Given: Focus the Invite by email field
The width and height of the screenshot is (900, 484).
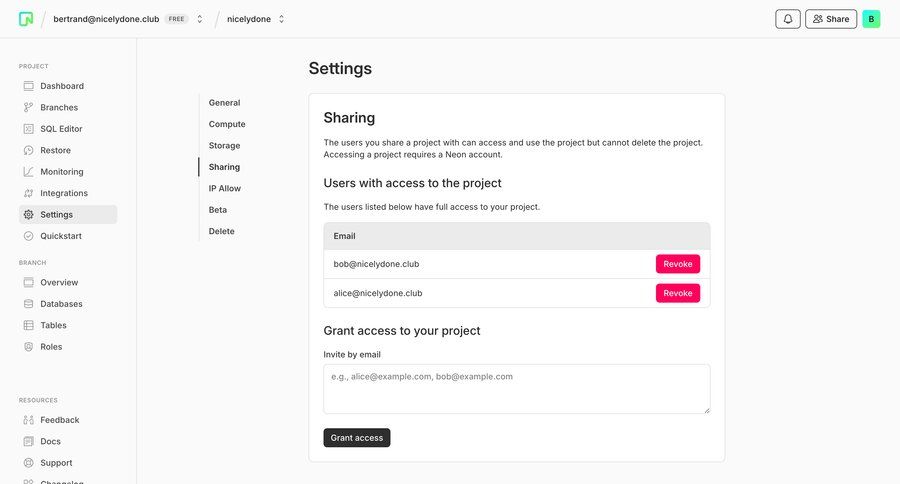Looking at the screenshot, I should (x=516, y=388).
